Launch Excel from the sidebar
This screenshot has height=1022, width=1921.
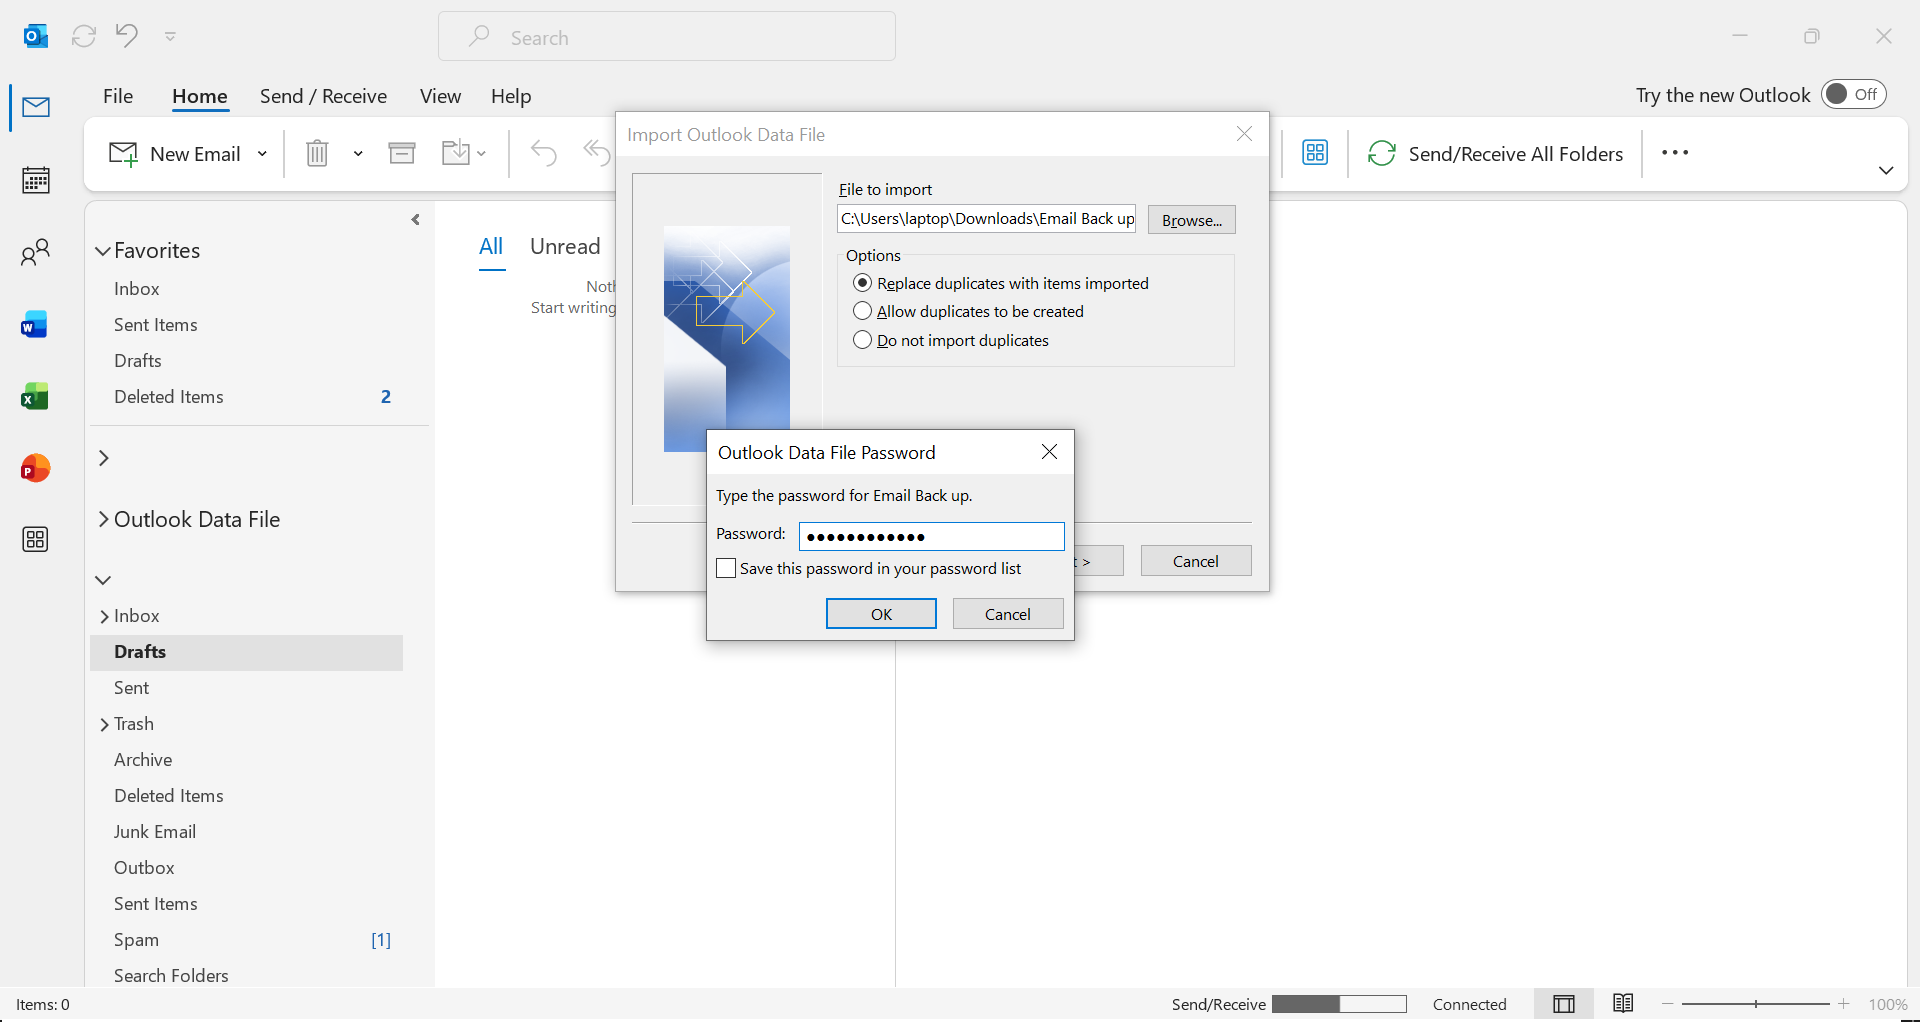coord(36,397)
